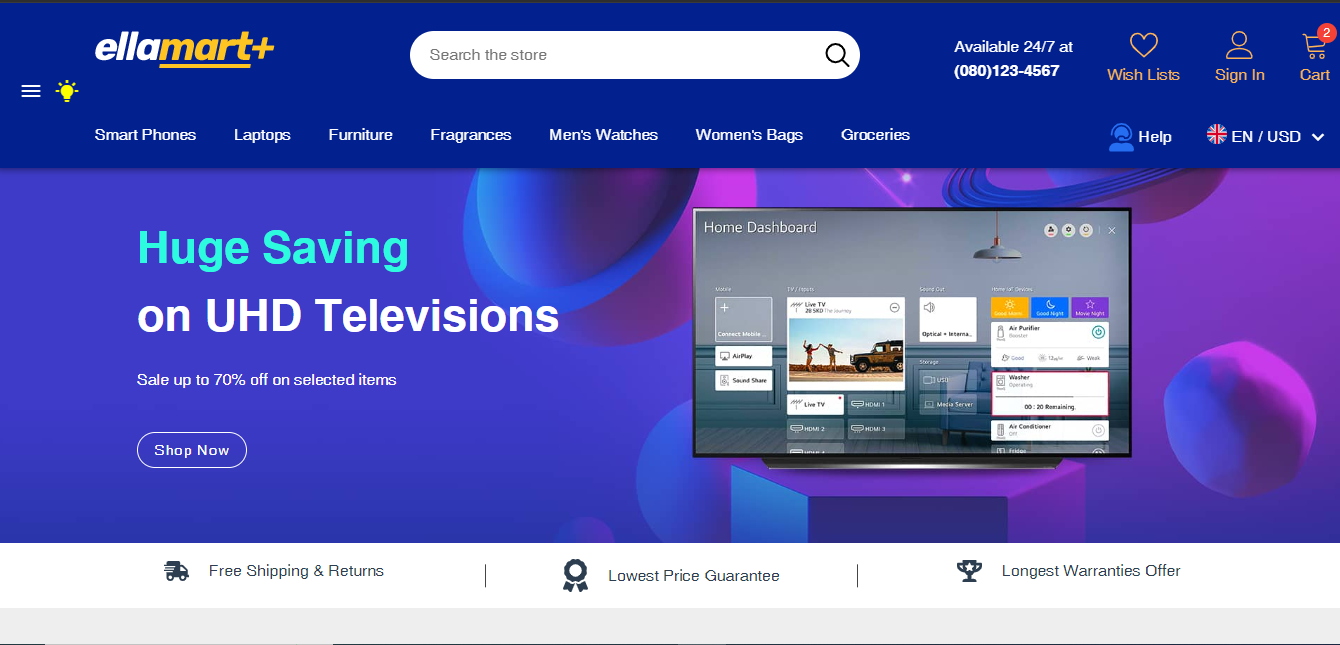Viewport: 1340px width, 645px height.
Task: Open Help via the support agent icon
Action: point(1121,137)
